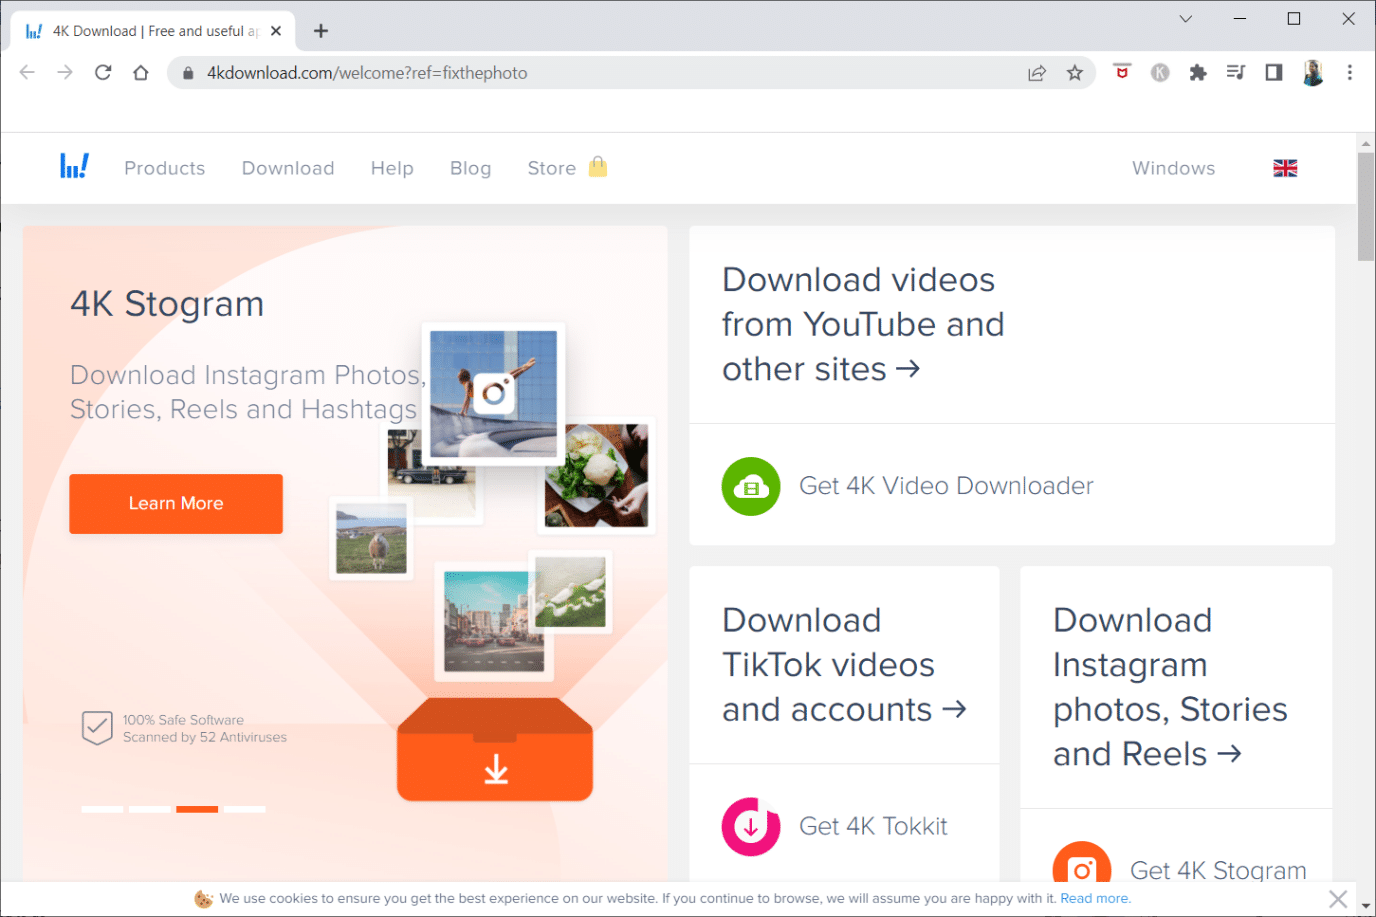Open the Download menu item
The image size is (1376, 917).
(288, 168)
